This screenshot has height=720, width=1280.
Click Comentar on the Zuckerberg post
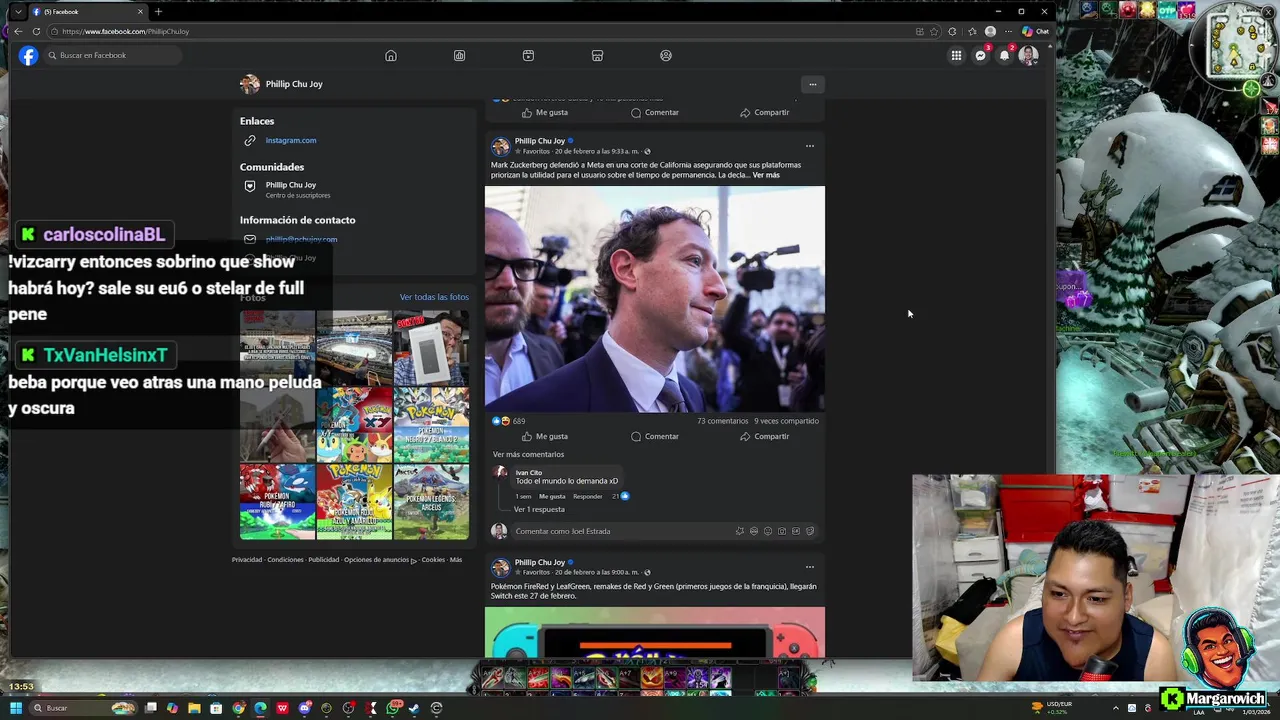(x=655, y=436)
